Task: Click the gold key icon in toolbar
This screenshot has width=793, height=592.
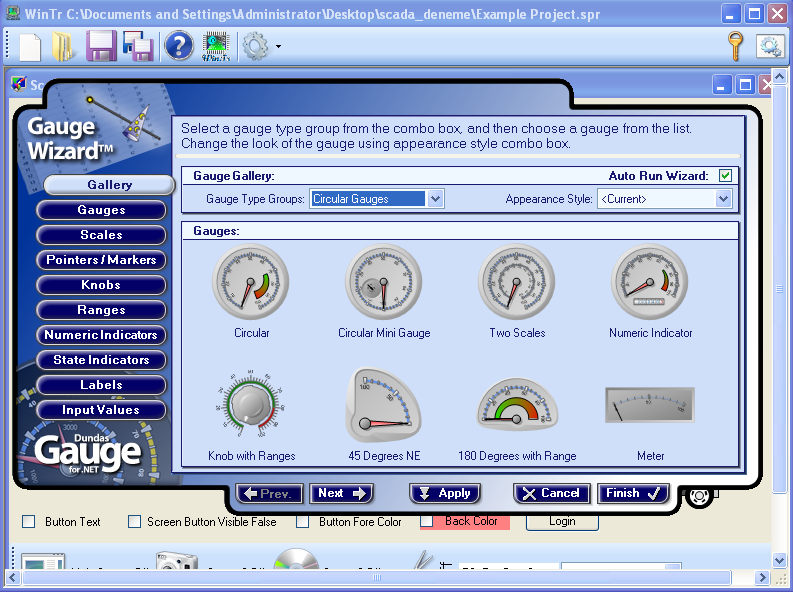Action: tap(735, 46)
